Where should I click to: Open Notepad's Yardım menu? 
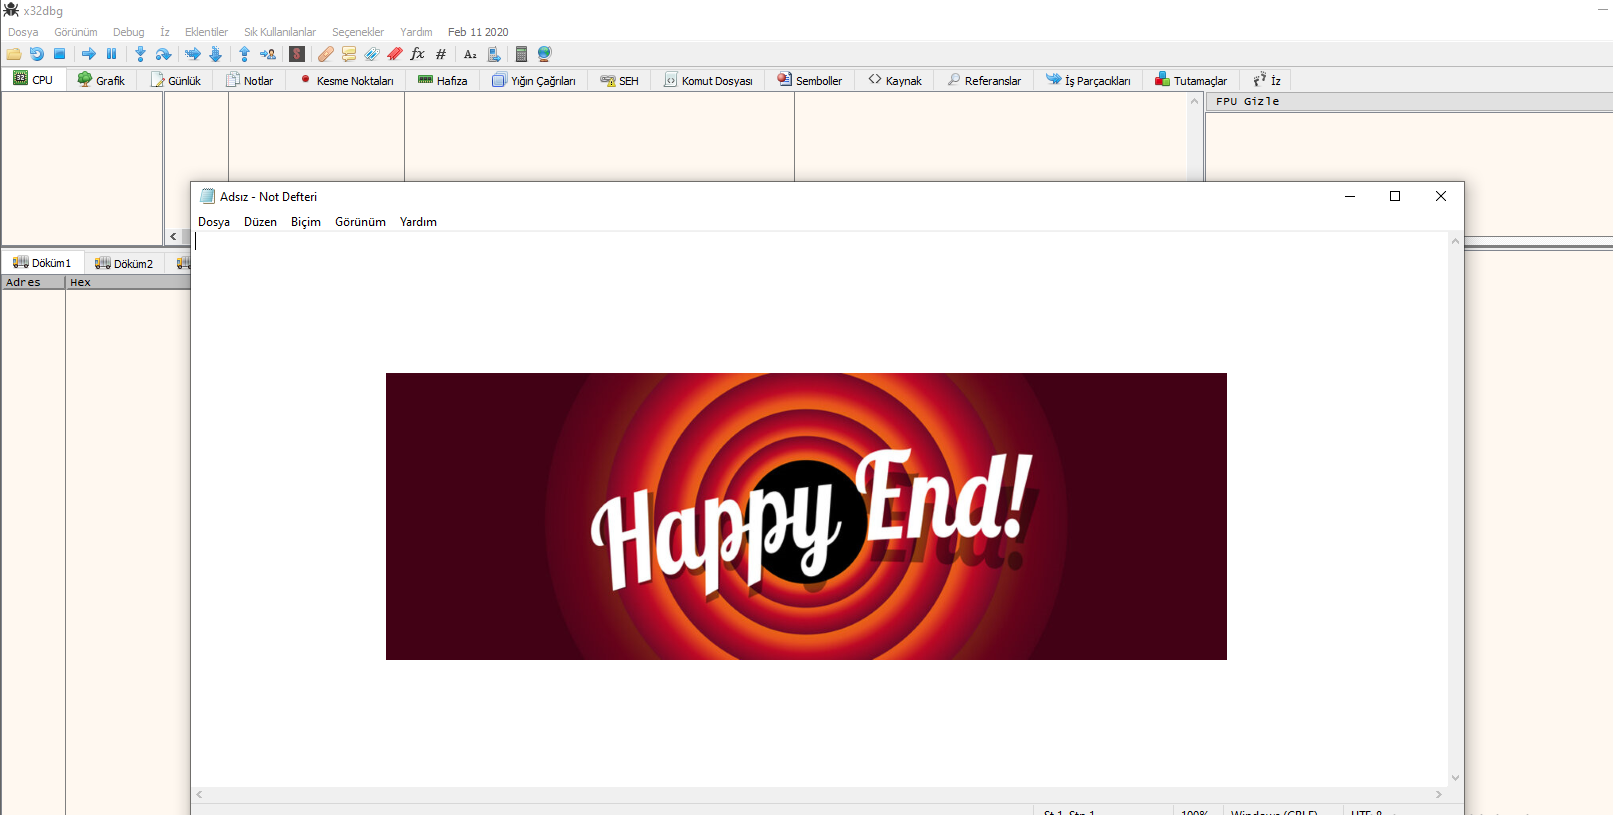click(418, 222)
